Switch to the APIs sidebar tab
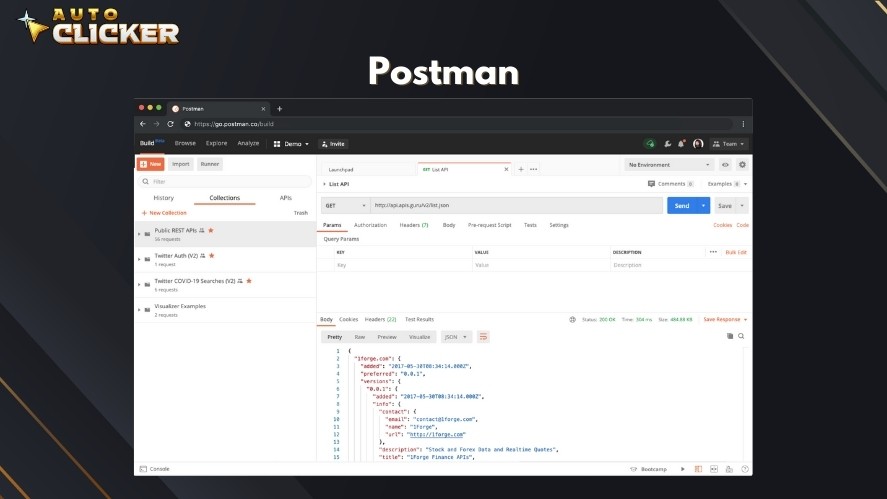The width and height of the screenshot is (887, 499). (x=286, y=198)
